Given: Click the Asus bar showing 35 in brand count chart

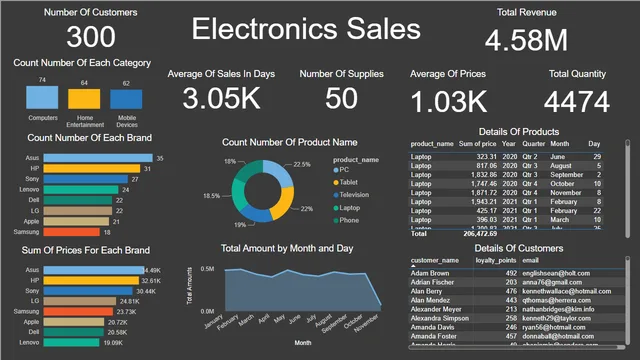Looking at the screenshot, I should 98,158.
